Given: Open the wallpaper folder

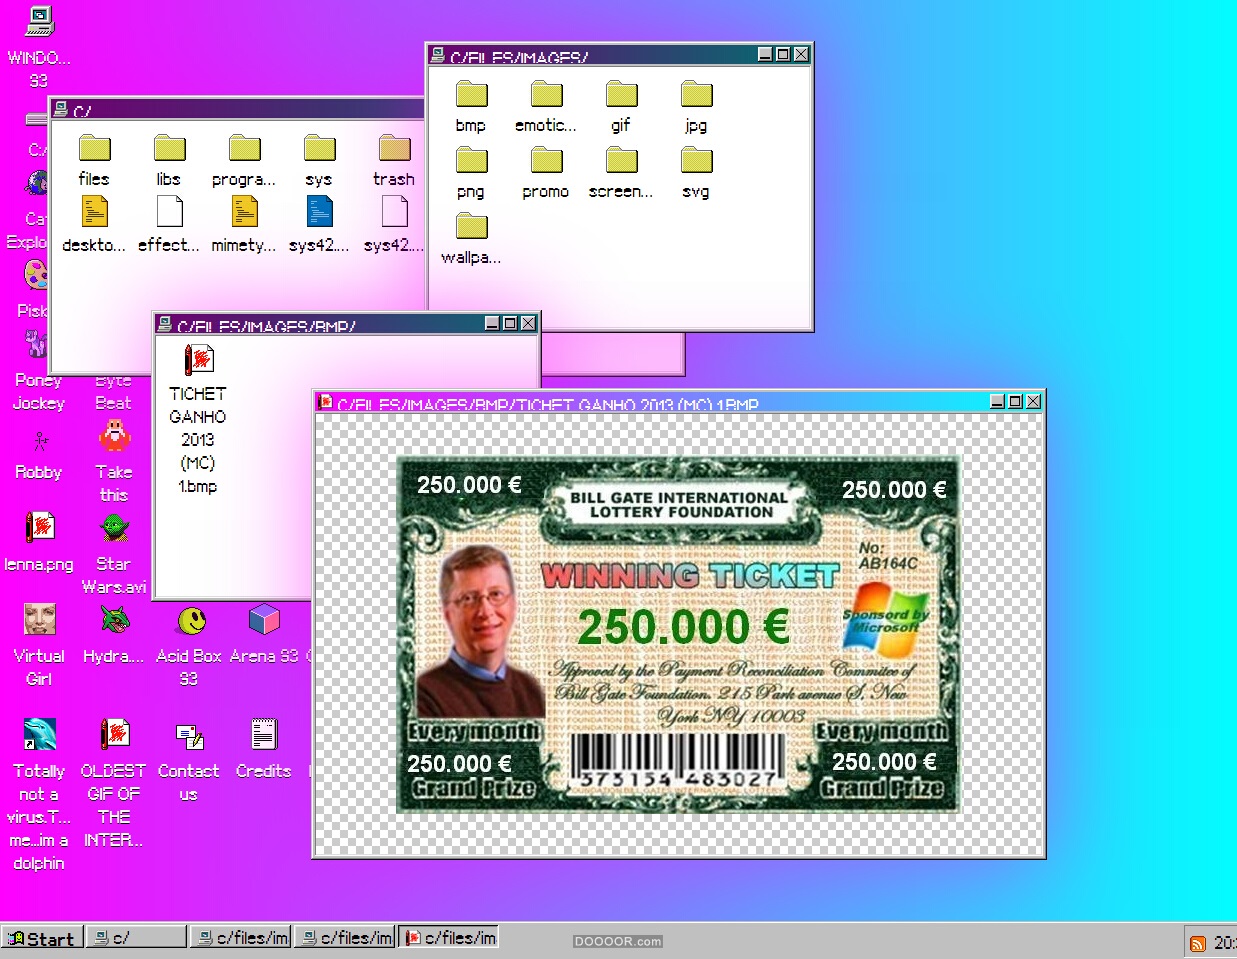Looking at the screenshot, I should point(471,226).
